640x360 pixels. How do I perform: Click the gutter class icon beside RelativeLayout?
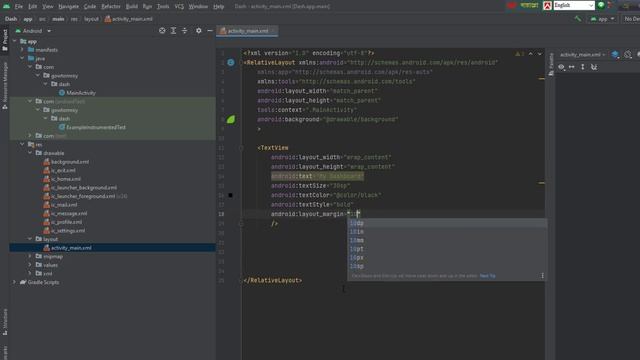231,62
